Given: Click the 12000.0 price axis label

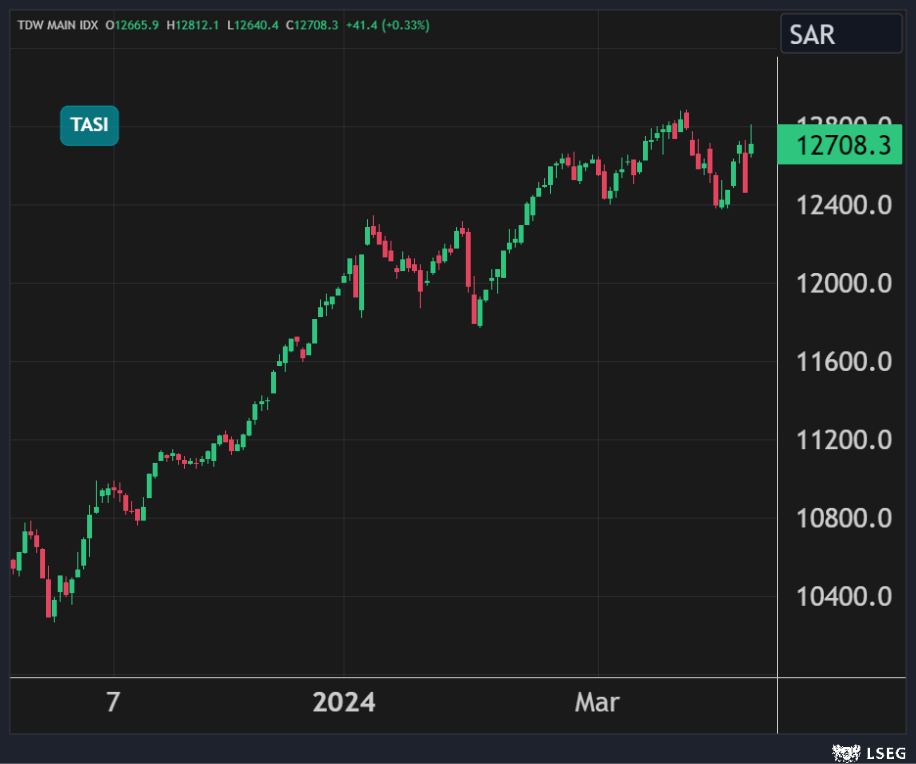Looking at the screenshot, I should click(844, 284).
